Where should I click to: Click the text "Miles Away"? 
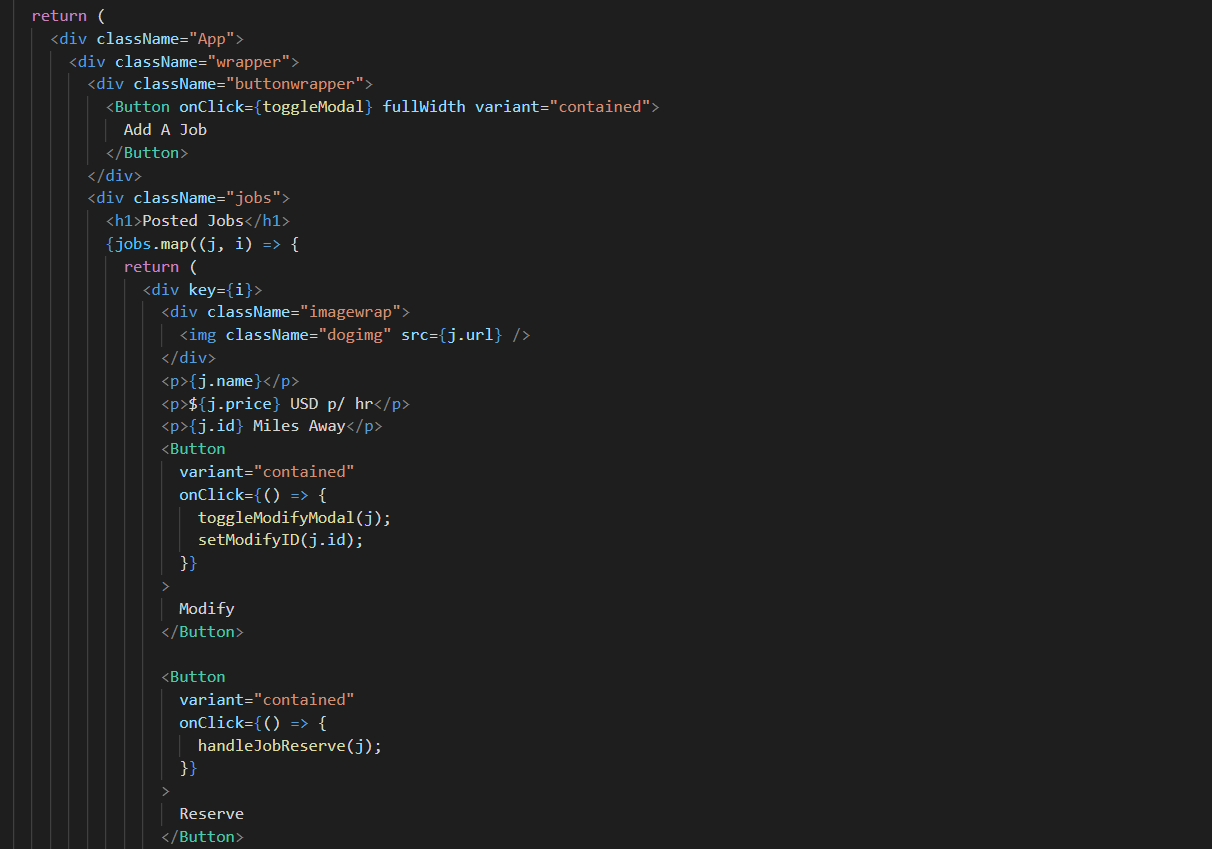click(299, 426)
